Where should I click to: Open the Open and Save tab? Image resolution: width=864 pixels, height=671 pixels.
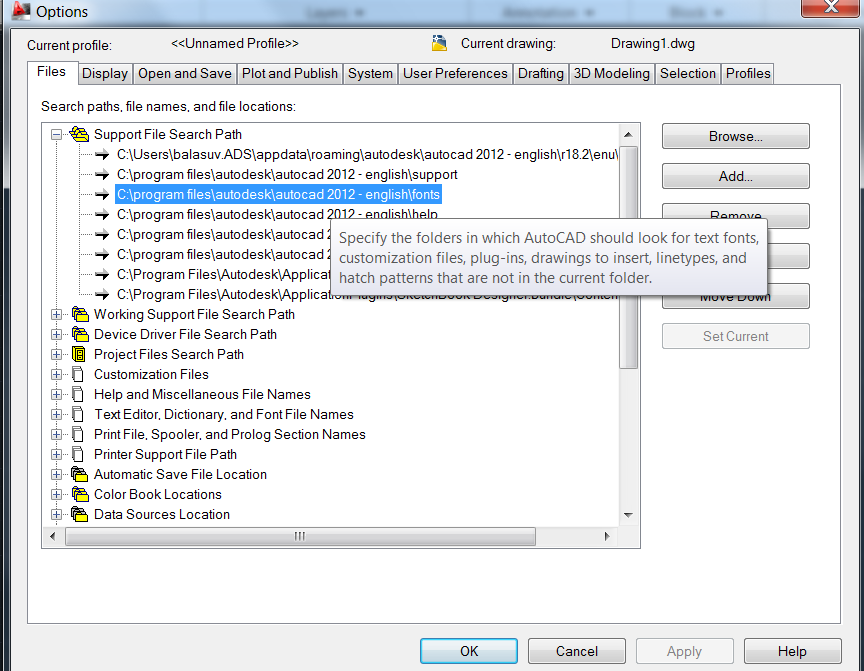(185, 74)
